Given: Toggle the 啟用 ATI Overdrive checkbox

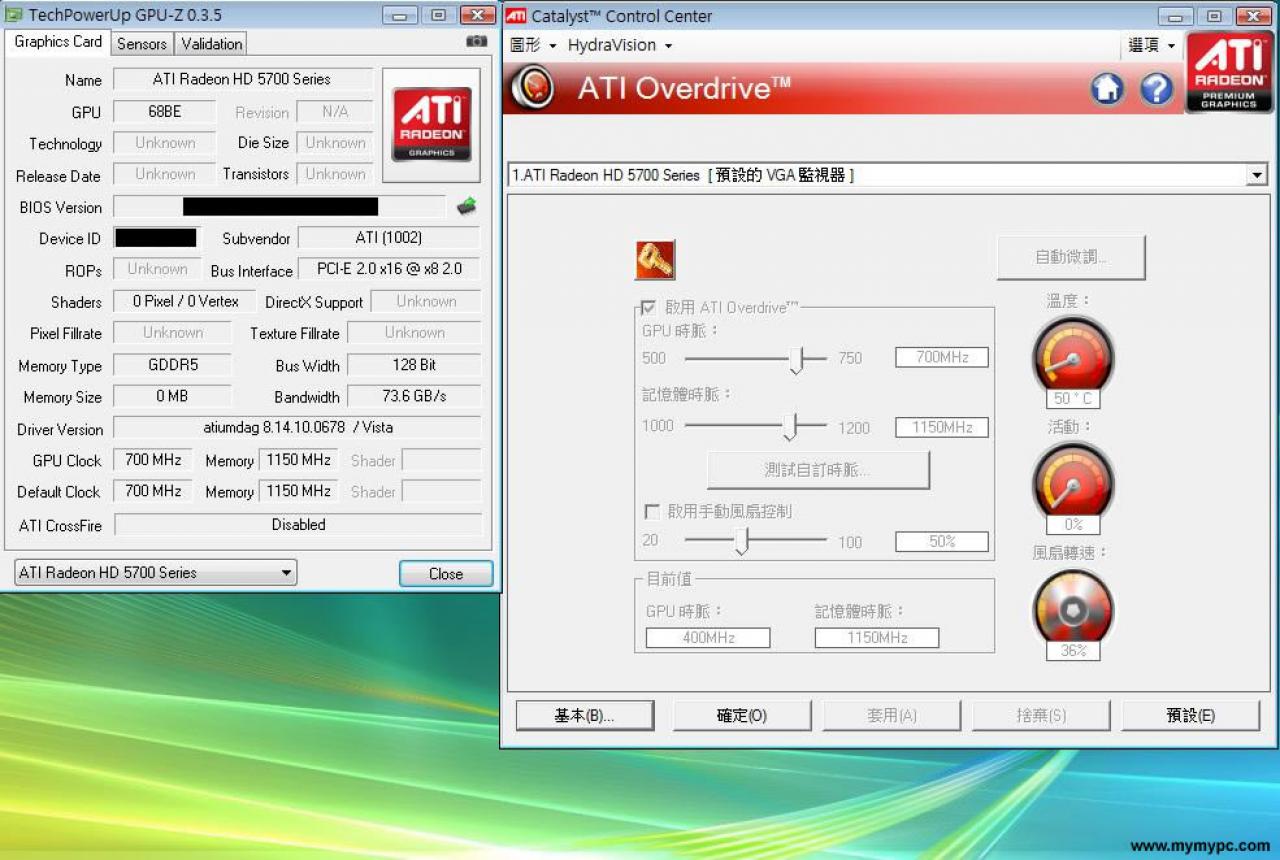Looking at the screenshot, I should (x=649, y=308).
